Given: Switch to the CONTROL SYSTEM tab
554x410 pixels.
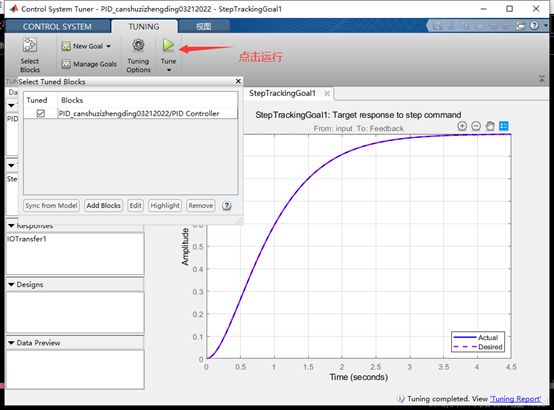Looking at the screenshot, I should 57,27.
